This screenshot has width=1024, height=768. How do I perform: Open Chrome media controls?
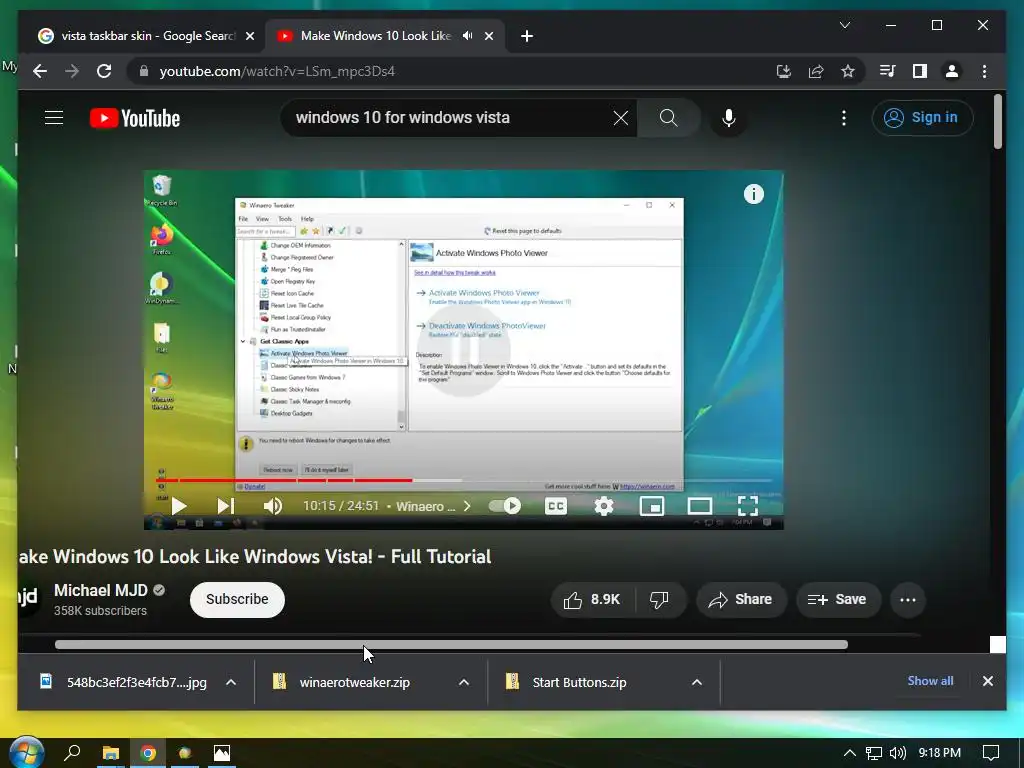pos(888,71)
